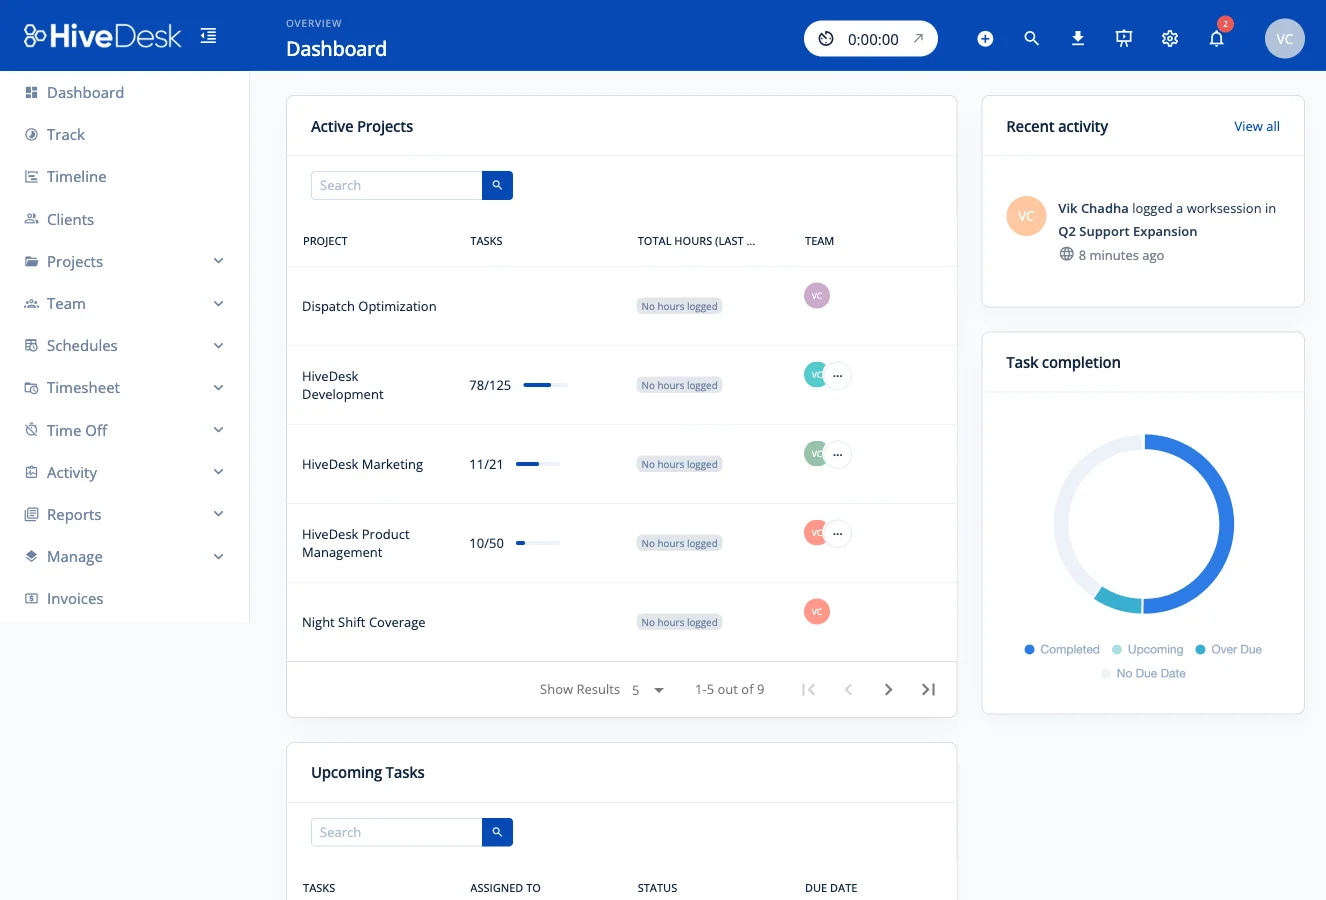Select the Track icon in the sidebar

coord(31,134)
